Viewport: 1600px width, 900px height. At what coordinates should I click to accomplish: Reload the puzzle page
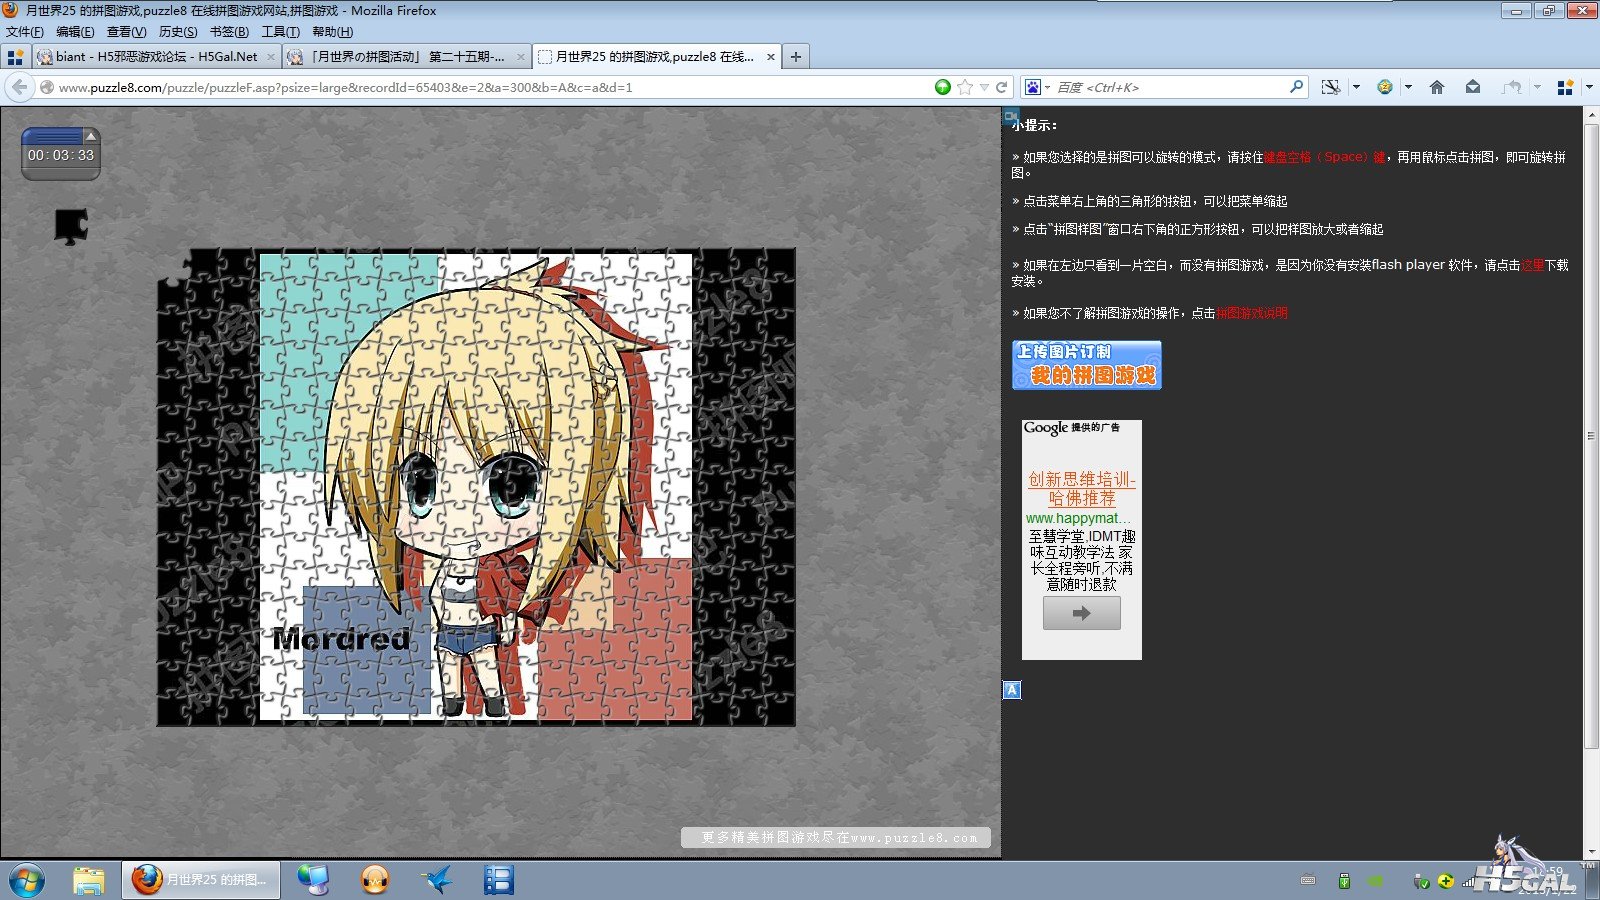tap(1002, 87)
